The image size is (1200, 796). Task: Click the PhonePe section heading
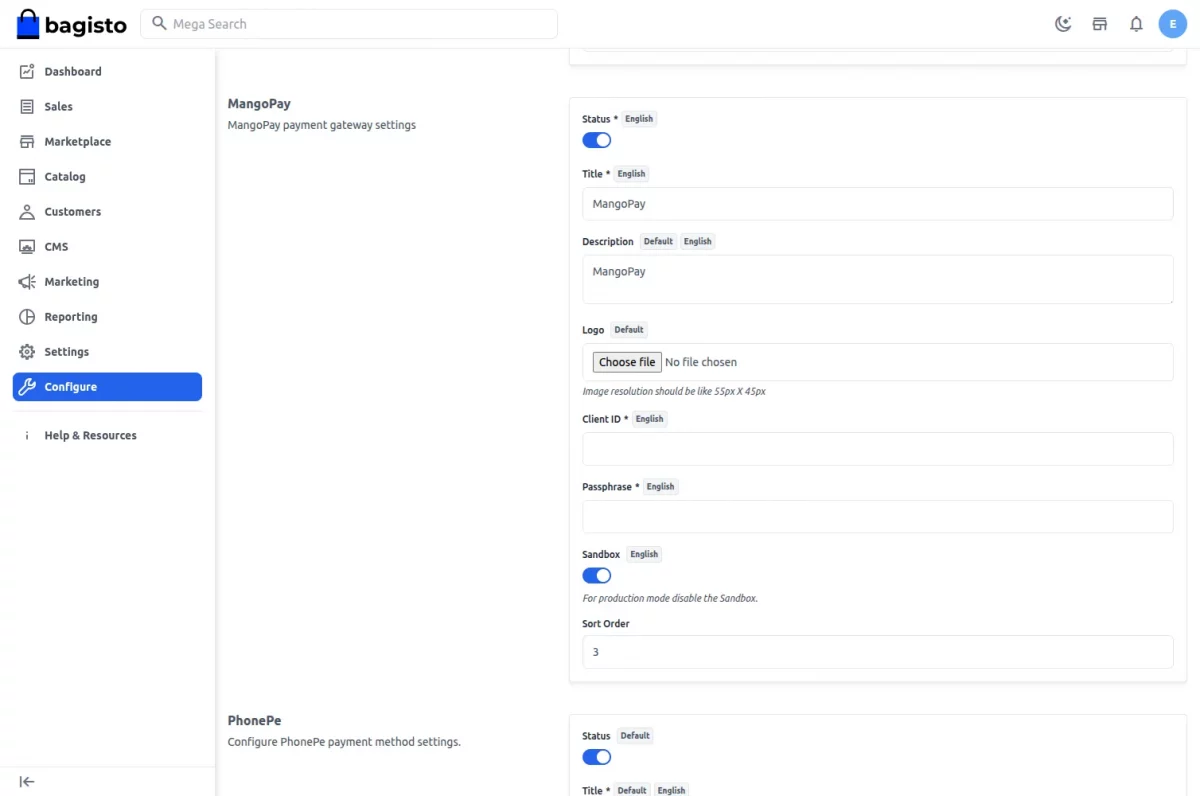pos(254,720)
